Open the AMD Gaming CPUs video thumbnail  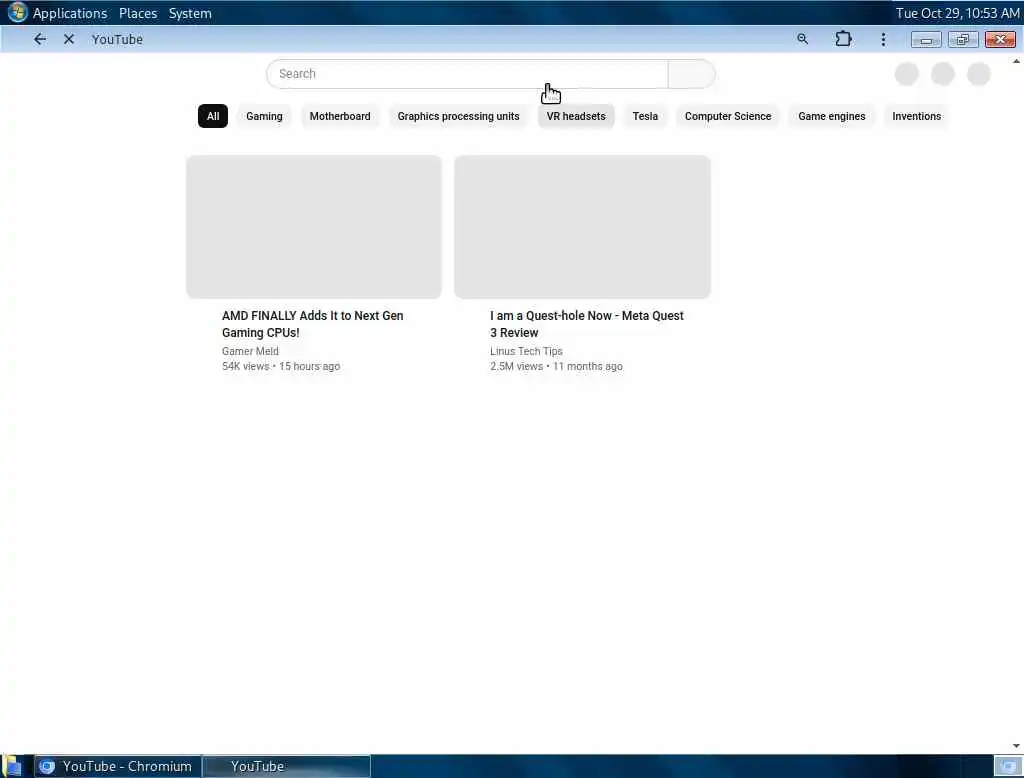[313, 227]
